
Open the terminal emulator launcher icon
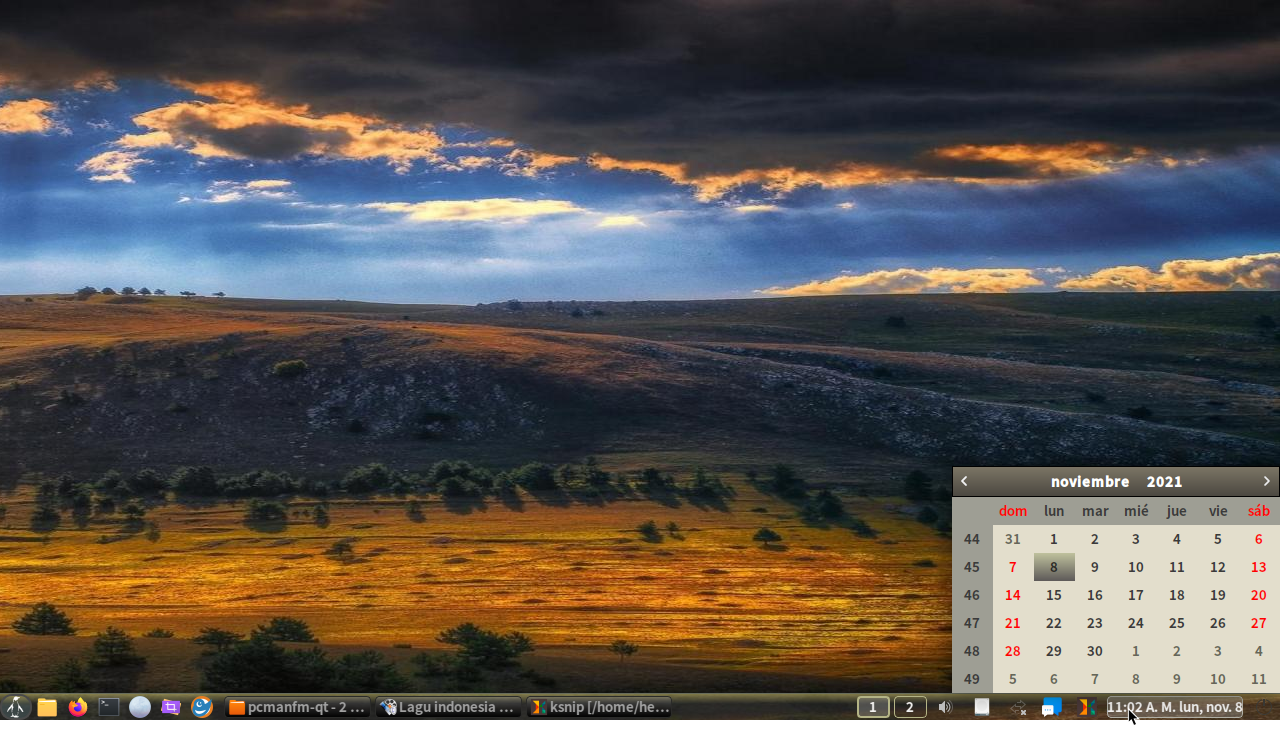(109, 707)
